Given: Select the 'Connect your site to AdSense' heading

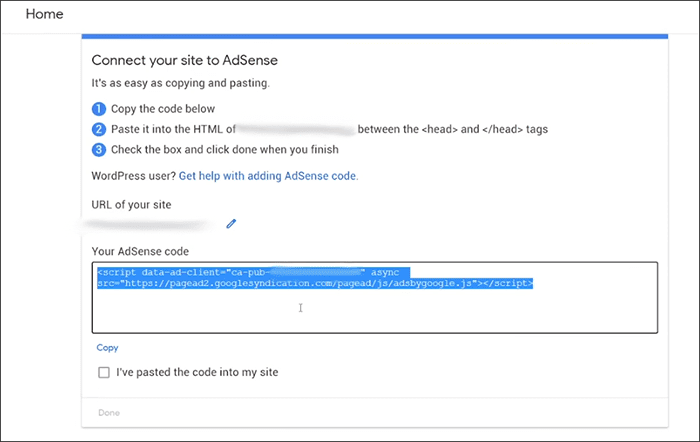Looking at the screenshot, I should [x=184, y=60].
